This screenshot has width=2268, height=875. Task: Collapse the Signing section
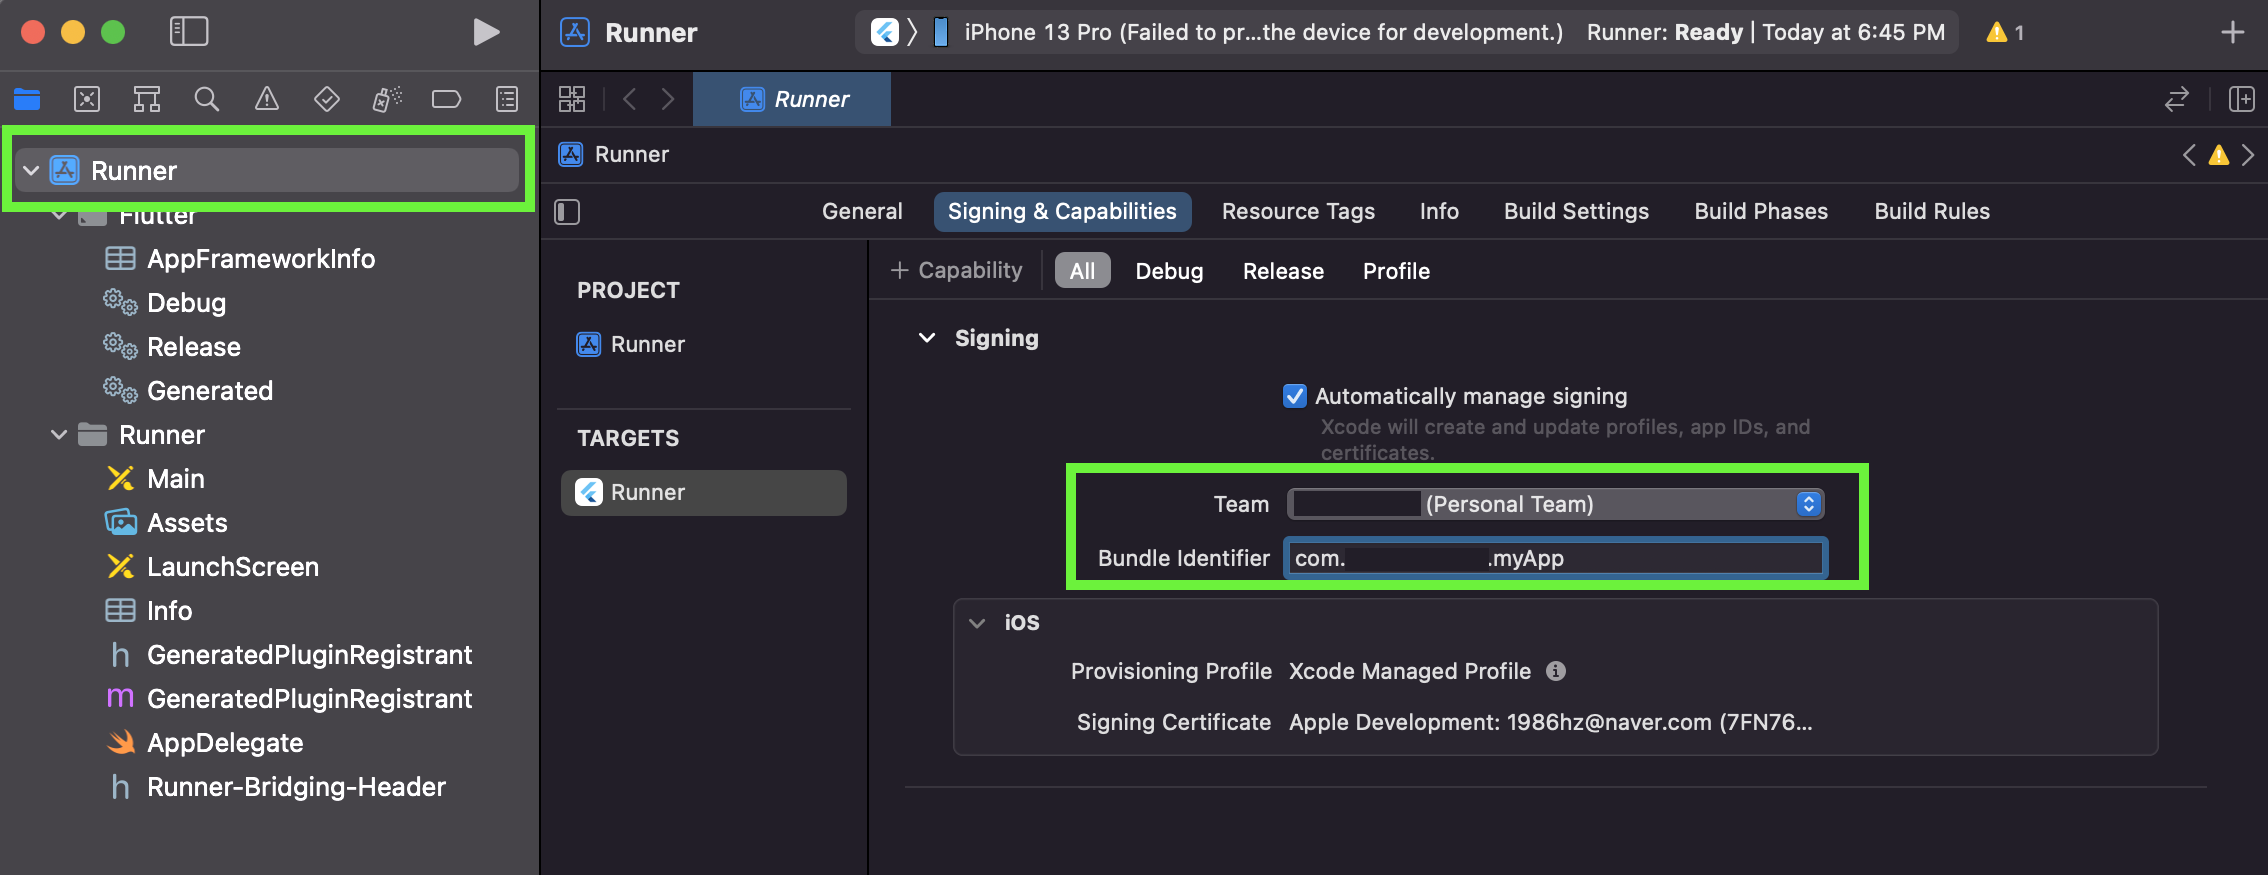[927, 338]
